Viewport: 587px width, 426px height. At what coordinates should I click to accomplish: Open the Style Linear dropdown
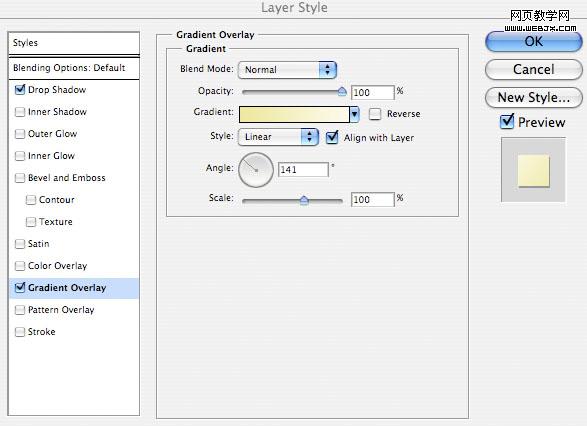(278, 137)
